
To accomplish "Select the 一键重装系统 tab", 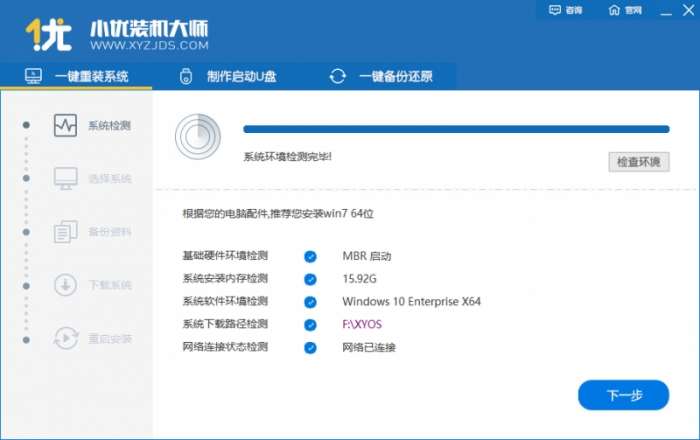I will 76,76.
